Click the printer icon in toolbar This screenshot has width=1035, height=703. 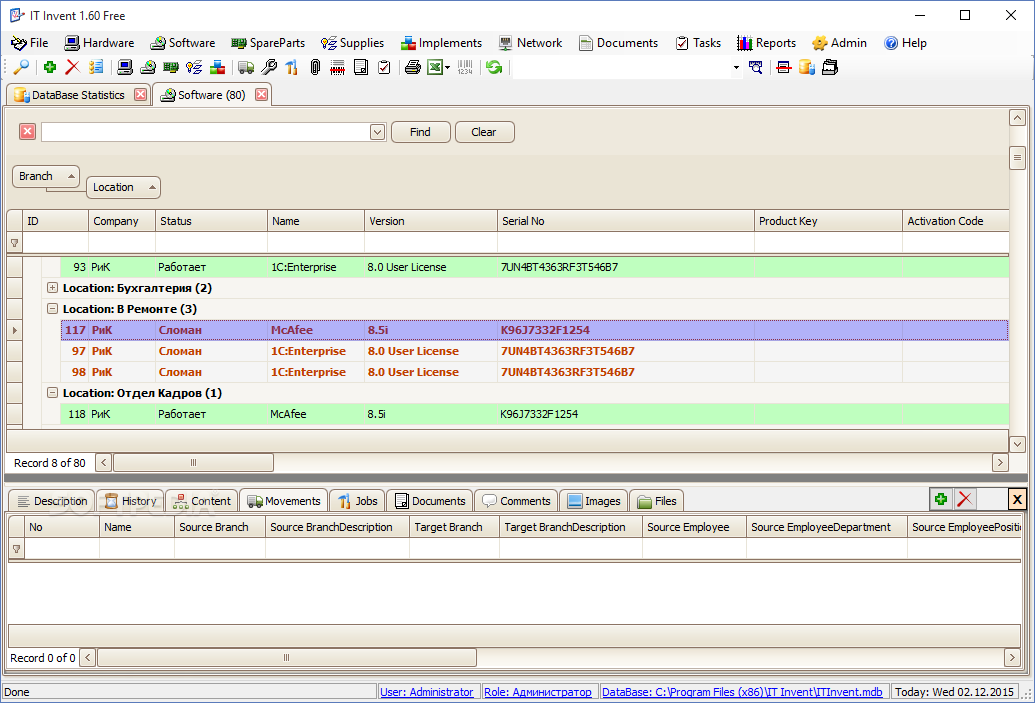click(x=412, y=67)
